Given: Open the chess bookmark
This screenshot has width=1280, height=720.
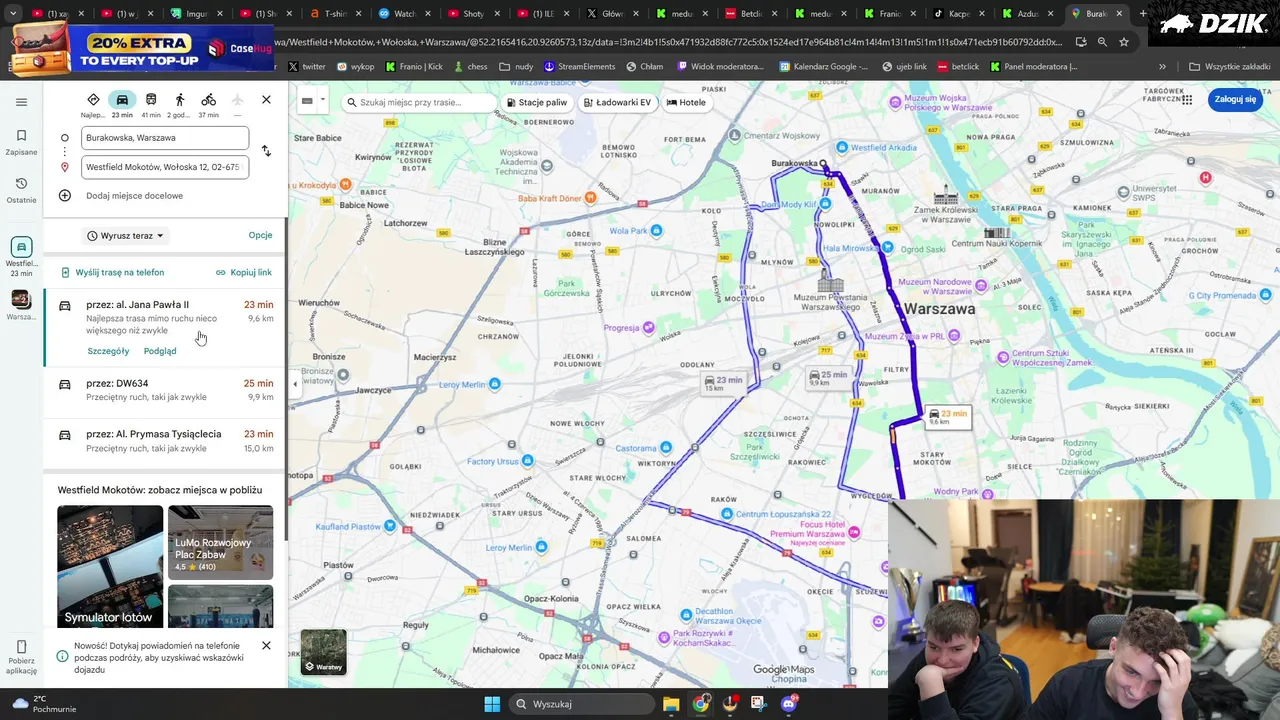Looking at the screenshot, I should (x=469, y=66).
